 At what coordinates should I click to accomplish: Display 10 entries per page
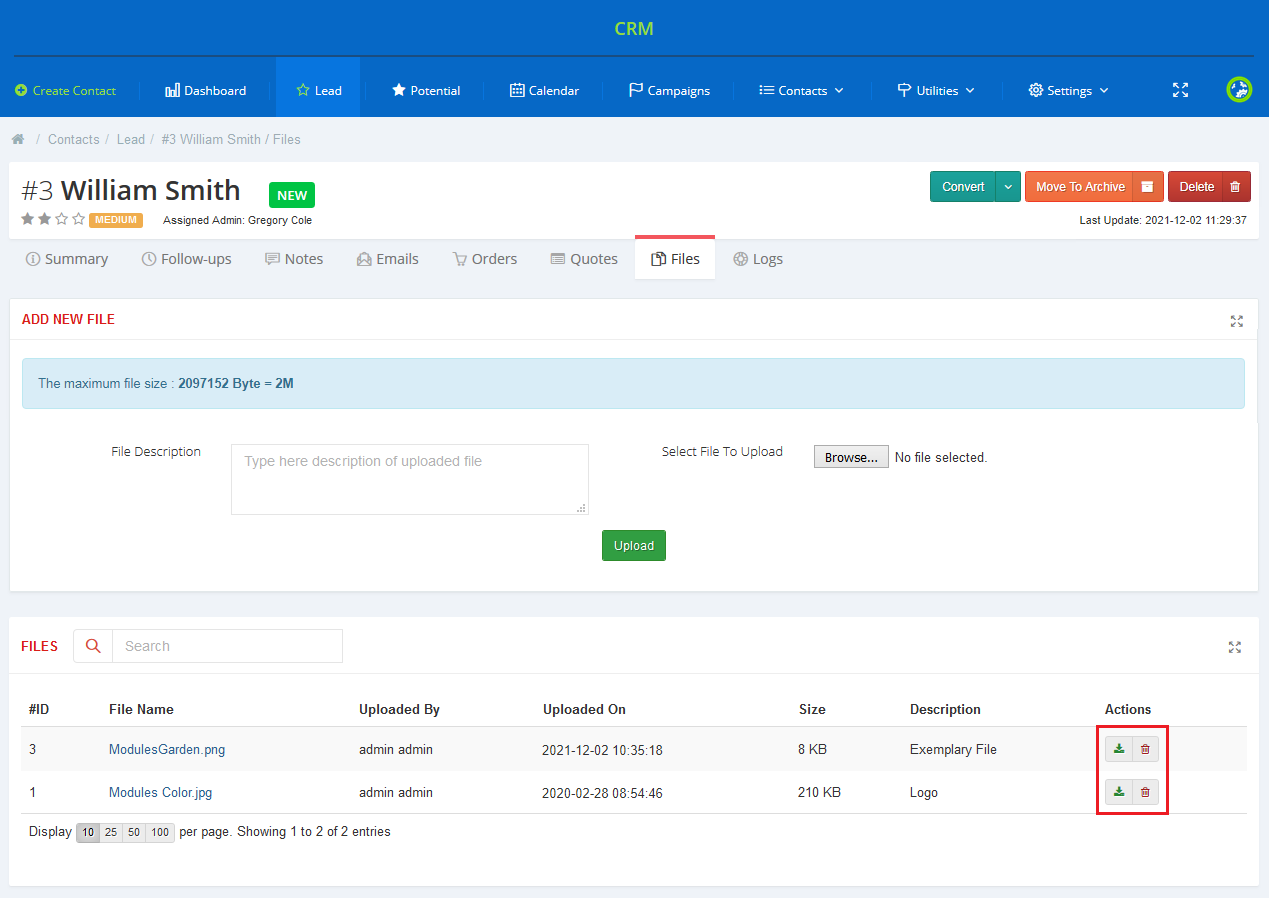pos(88,832)
